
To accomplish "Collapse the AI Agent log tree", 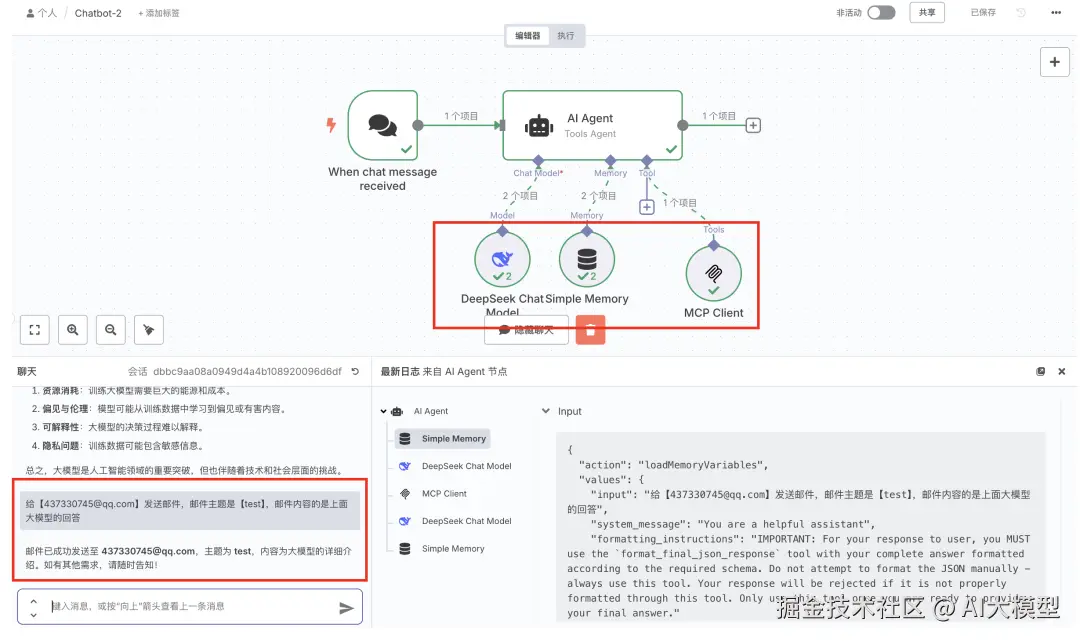I will pos(384,411).
